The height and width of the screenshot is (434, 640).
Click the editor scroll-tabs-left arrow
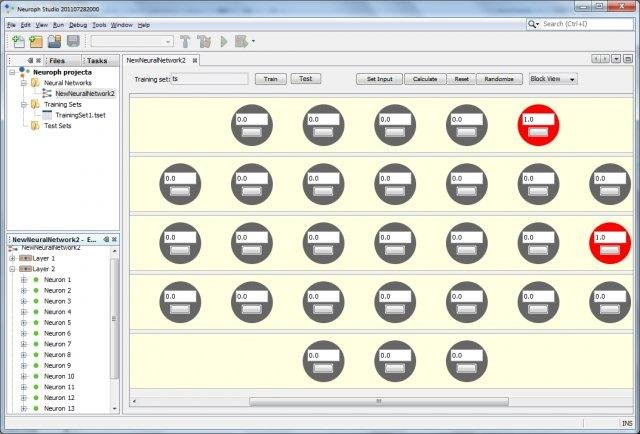click(596, 59)
